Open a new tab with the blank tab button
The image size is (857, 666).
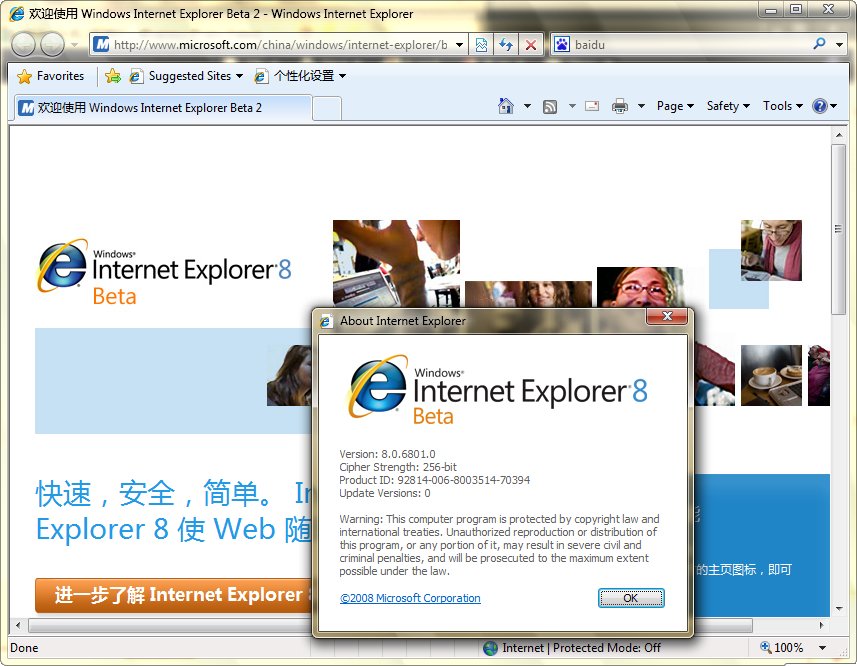pos(327,108)
